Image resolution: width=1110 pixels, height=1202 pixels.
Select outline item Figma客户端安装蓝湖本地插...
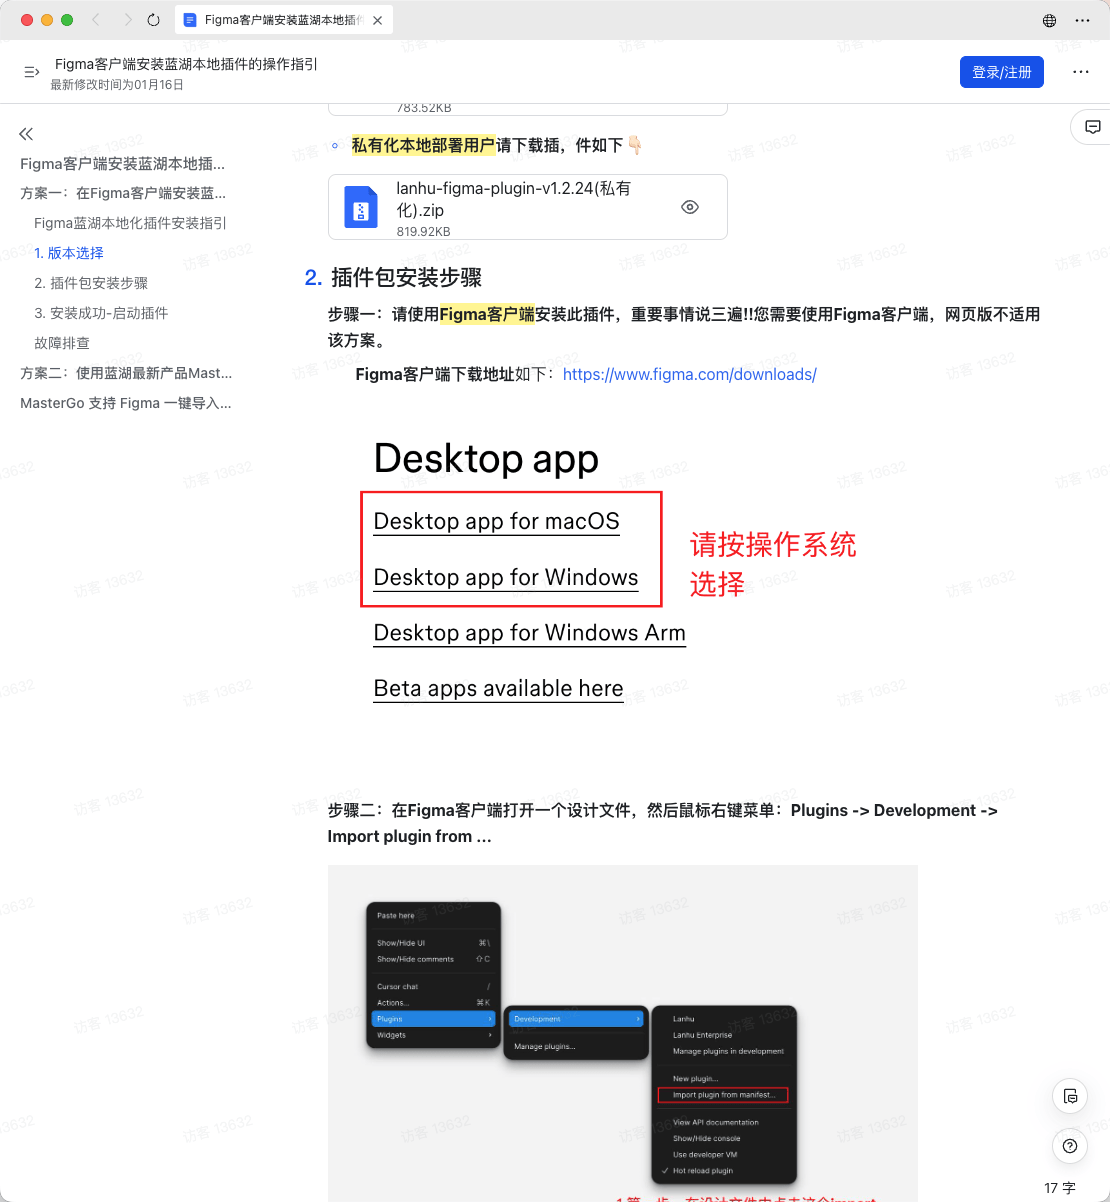click(x=122, y=163)
